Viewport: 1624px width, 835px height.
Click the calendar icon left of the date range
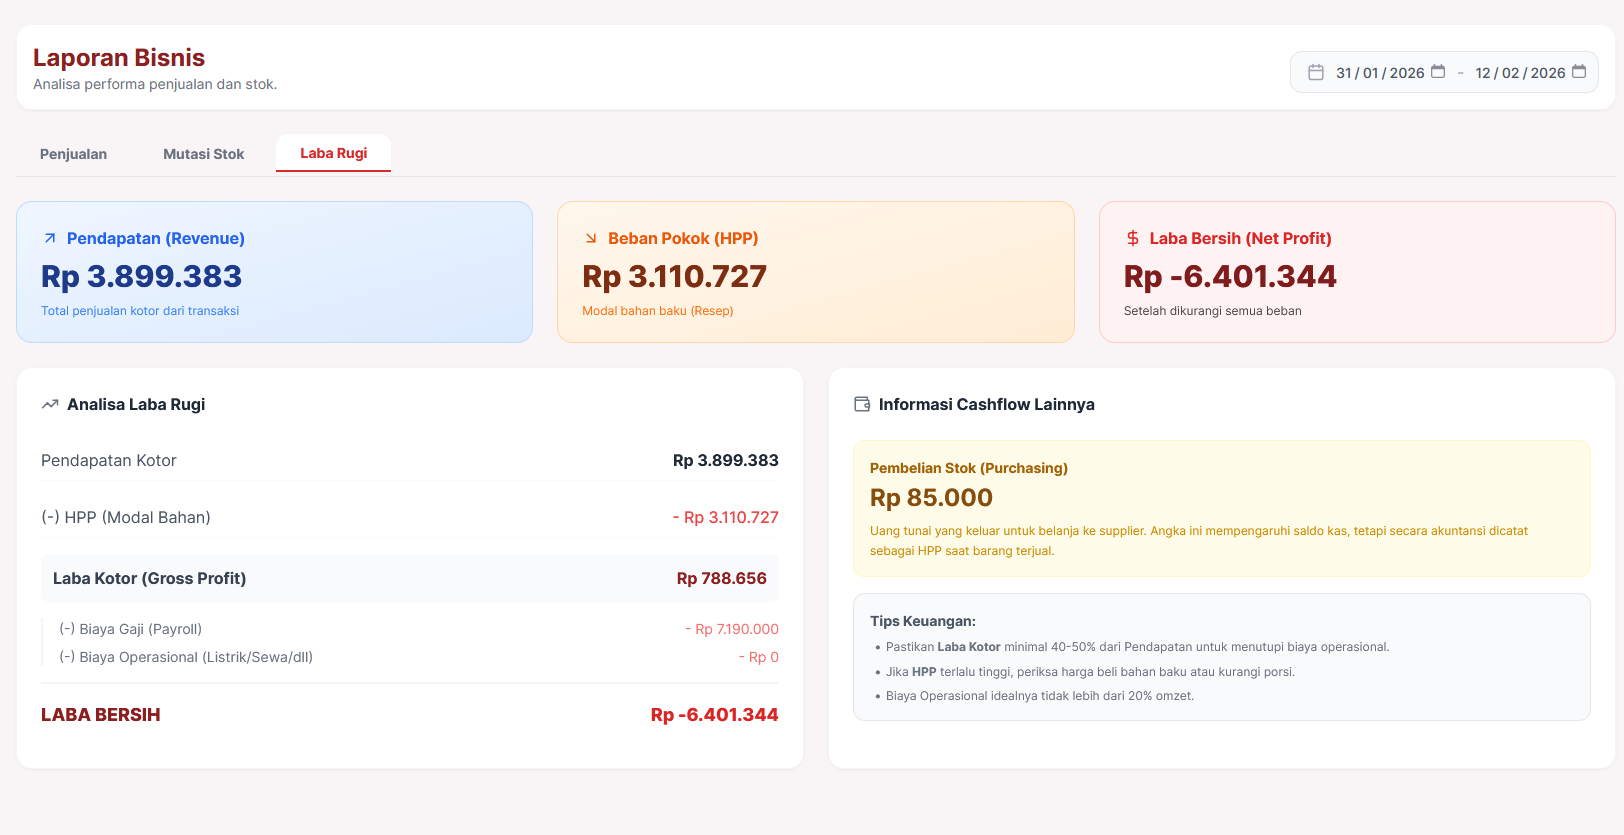[x=1316, y=72]
